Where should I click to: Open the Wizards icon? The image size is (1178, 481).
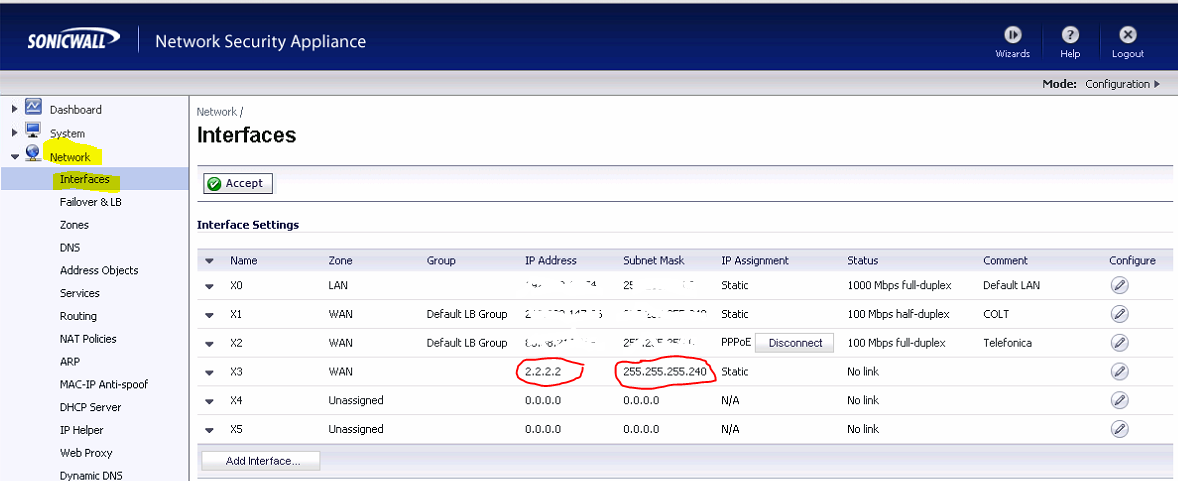[x=1013, y=35]
